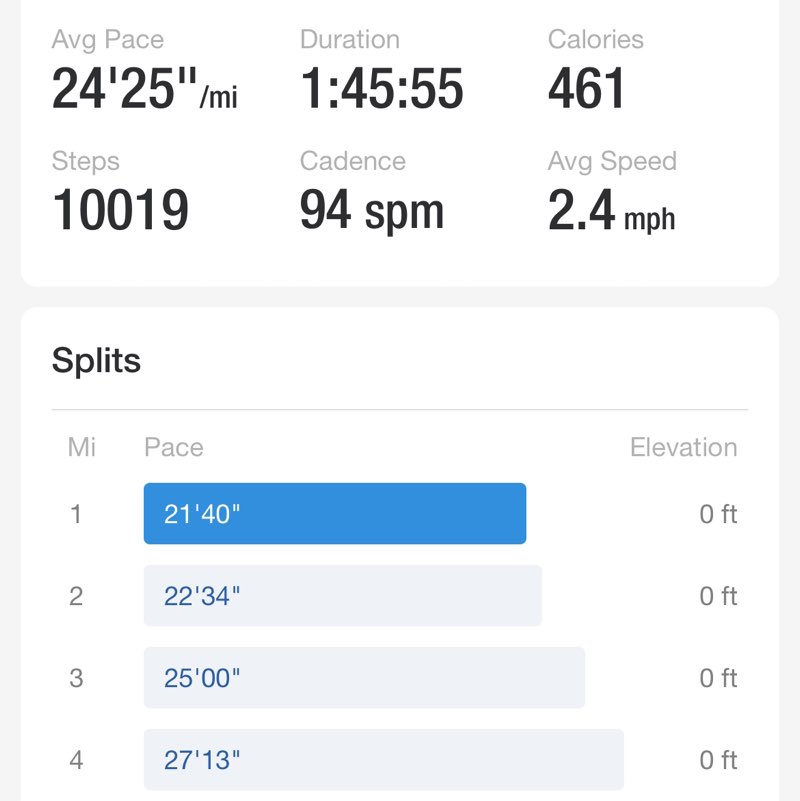Tap mile number 1 in splits

(76, 514)
